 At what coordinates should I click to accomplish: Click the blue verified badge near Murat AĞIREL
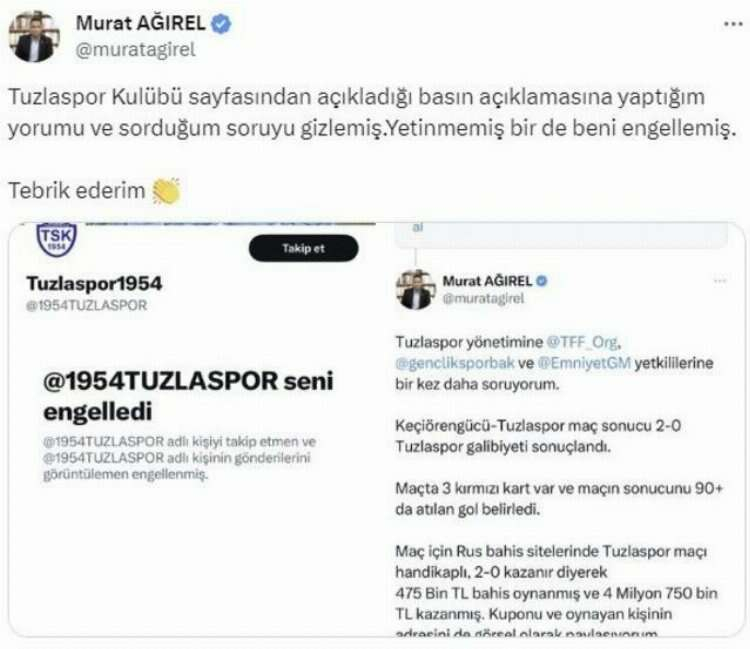click(x=221, y=23)
